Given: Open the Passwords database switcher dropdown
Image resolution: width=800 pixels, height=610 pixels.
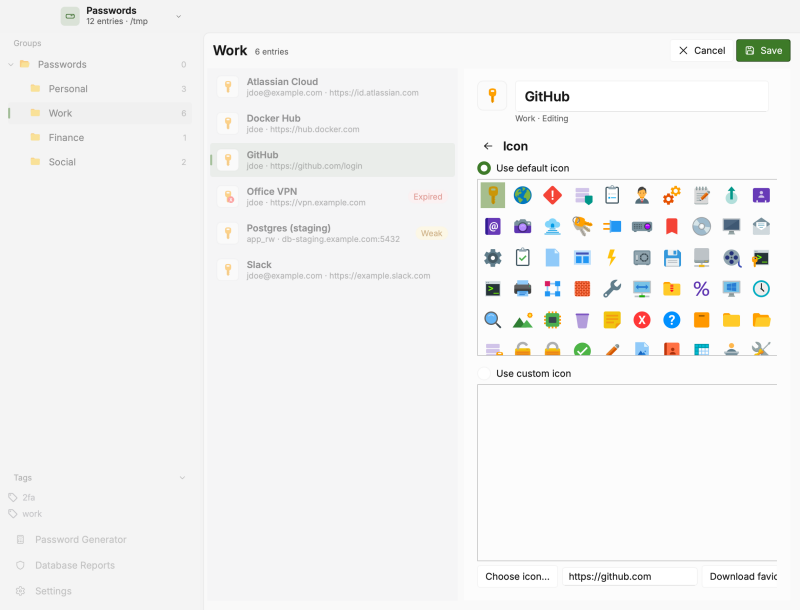Looking at the screenshot, I should point(121,16).
